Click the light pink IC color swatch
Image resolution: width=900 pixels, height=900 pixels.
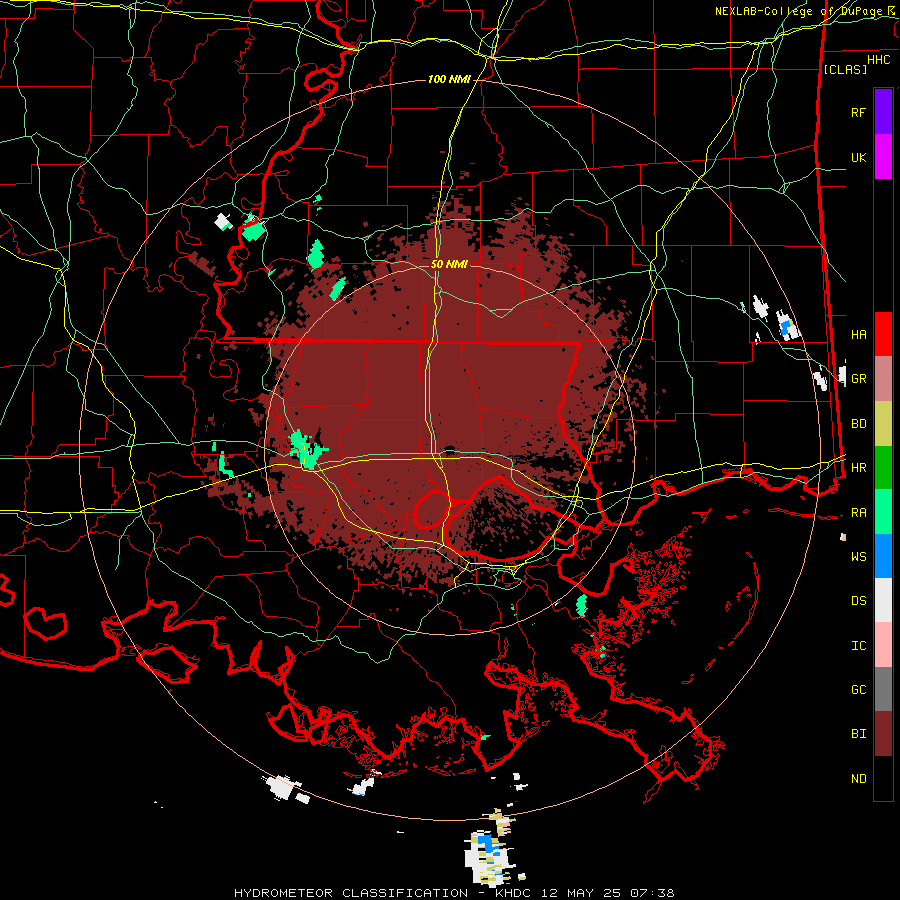(x=883, y=645)
